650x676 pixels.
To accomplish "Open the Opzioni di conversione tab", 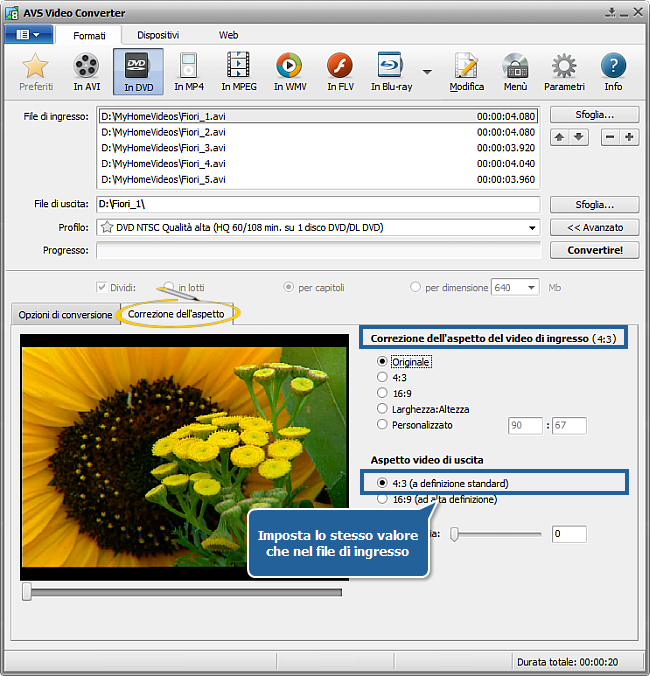I will coord(65,314).
